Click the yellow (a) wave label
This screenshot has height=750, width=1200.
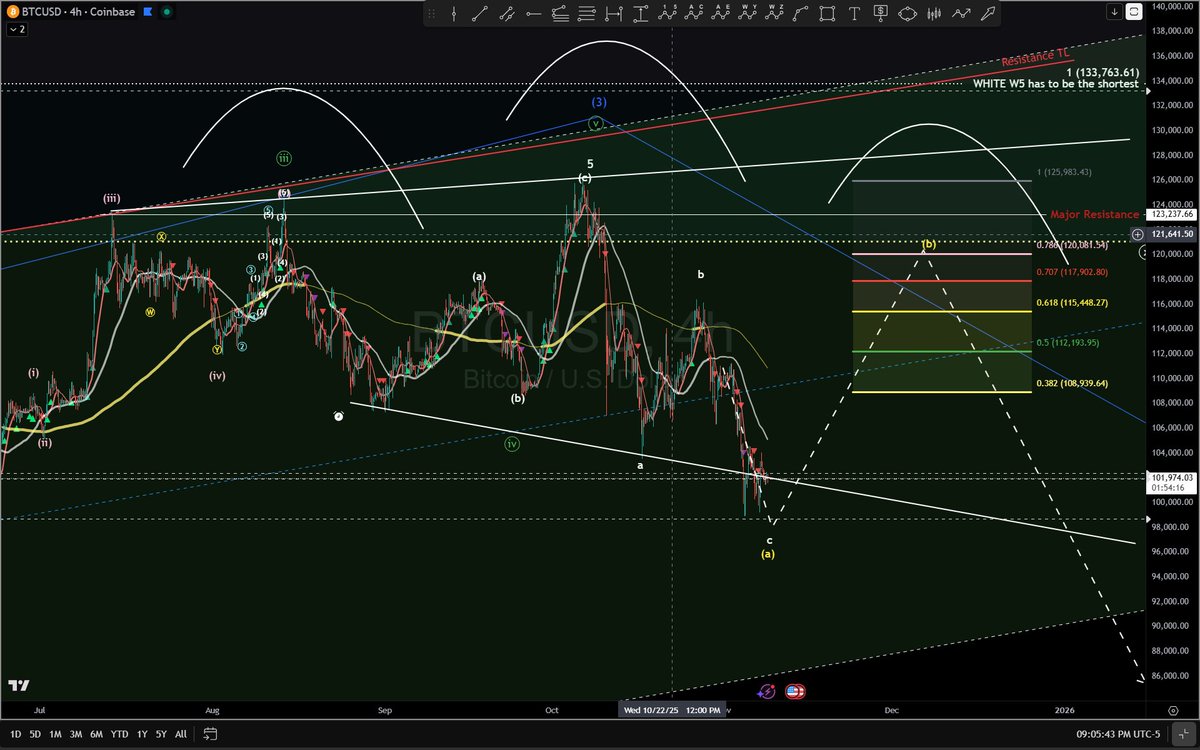coord(768,553)
